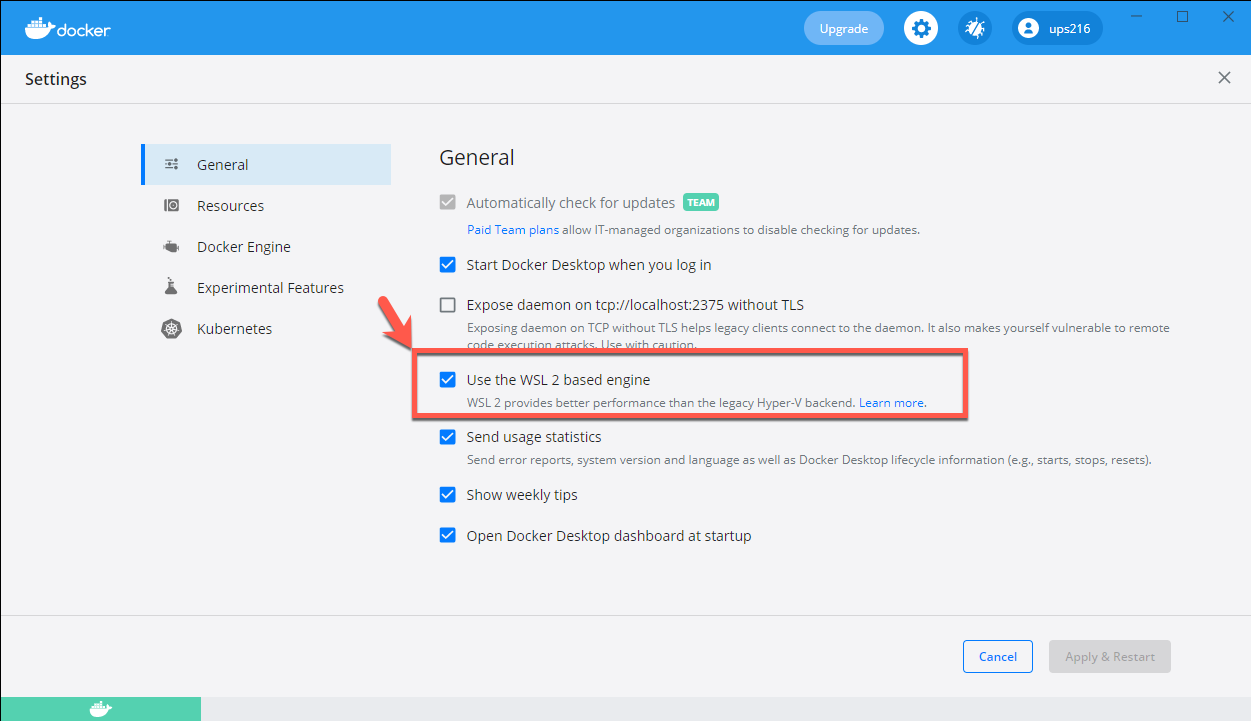Click the docker wordmark text
Screen dimensions: 1251x721
84,30
